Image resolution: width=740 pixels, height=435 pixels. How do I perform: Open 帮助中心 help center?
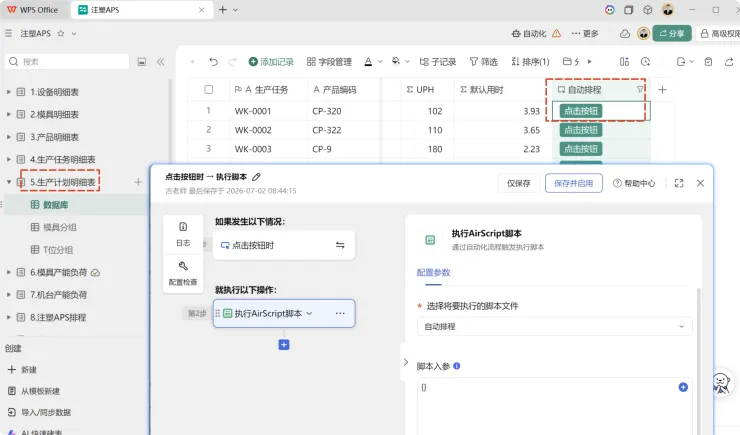[x=634, y=183]
